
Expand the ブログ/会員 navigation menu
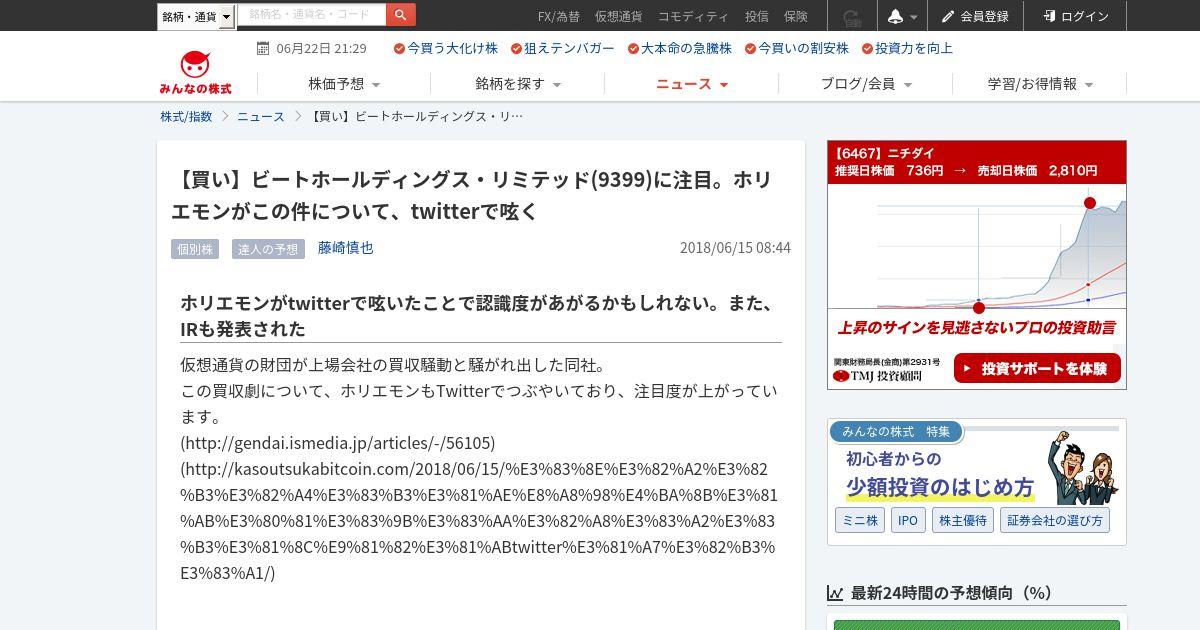866,84
